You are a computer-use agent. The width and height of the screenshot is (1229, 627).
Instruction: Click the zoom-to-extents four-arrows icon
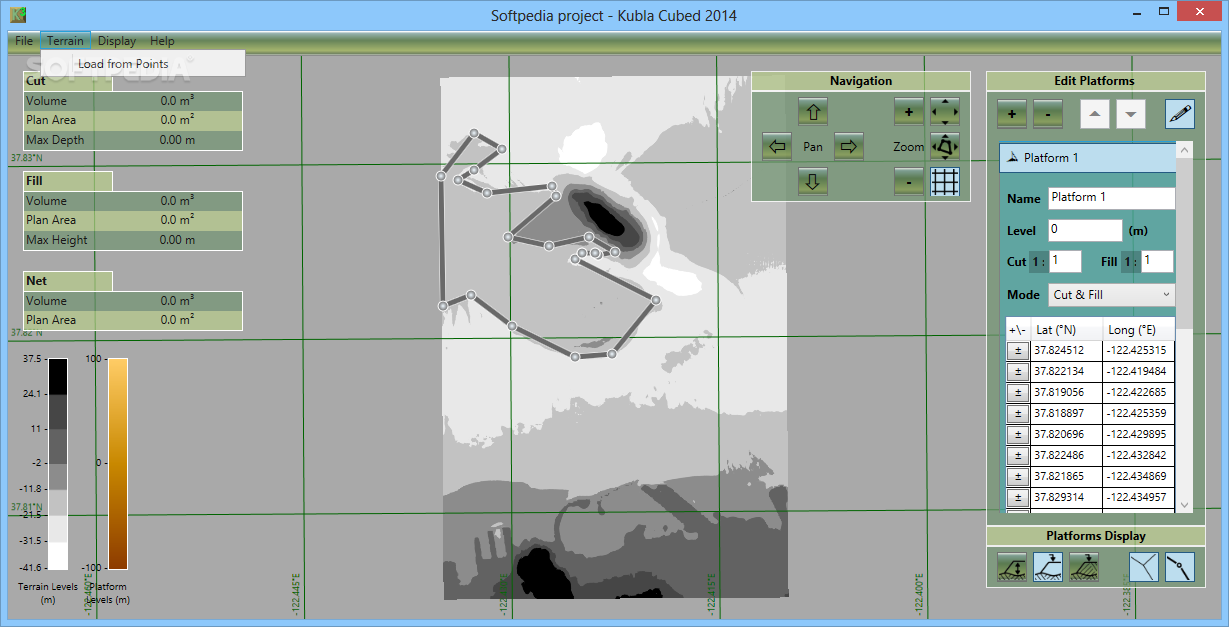tap(945, 112)
